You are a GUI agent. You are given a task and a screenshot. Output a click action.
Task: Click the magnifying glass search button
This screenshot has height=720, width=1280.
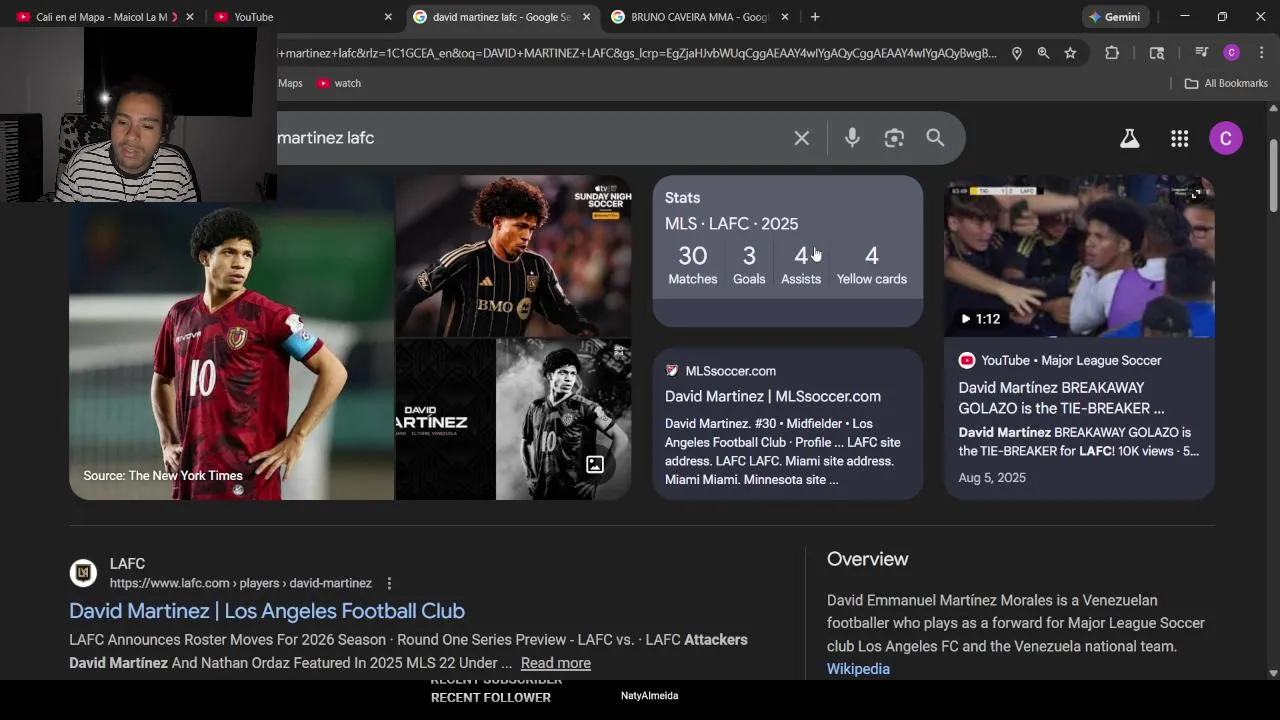click(x=935, y=138)
